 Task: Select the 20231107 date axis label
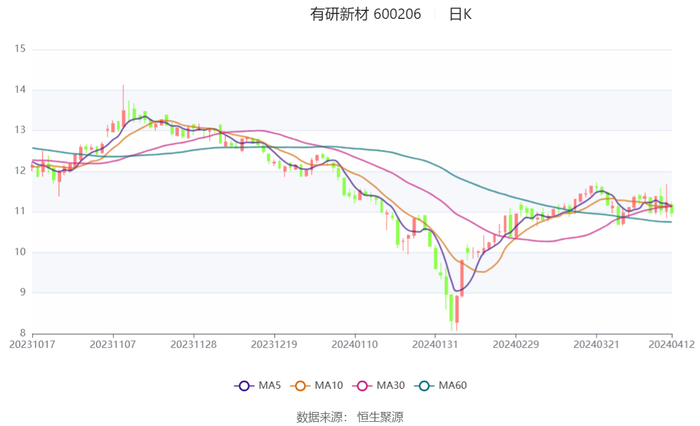coord(113,346)
